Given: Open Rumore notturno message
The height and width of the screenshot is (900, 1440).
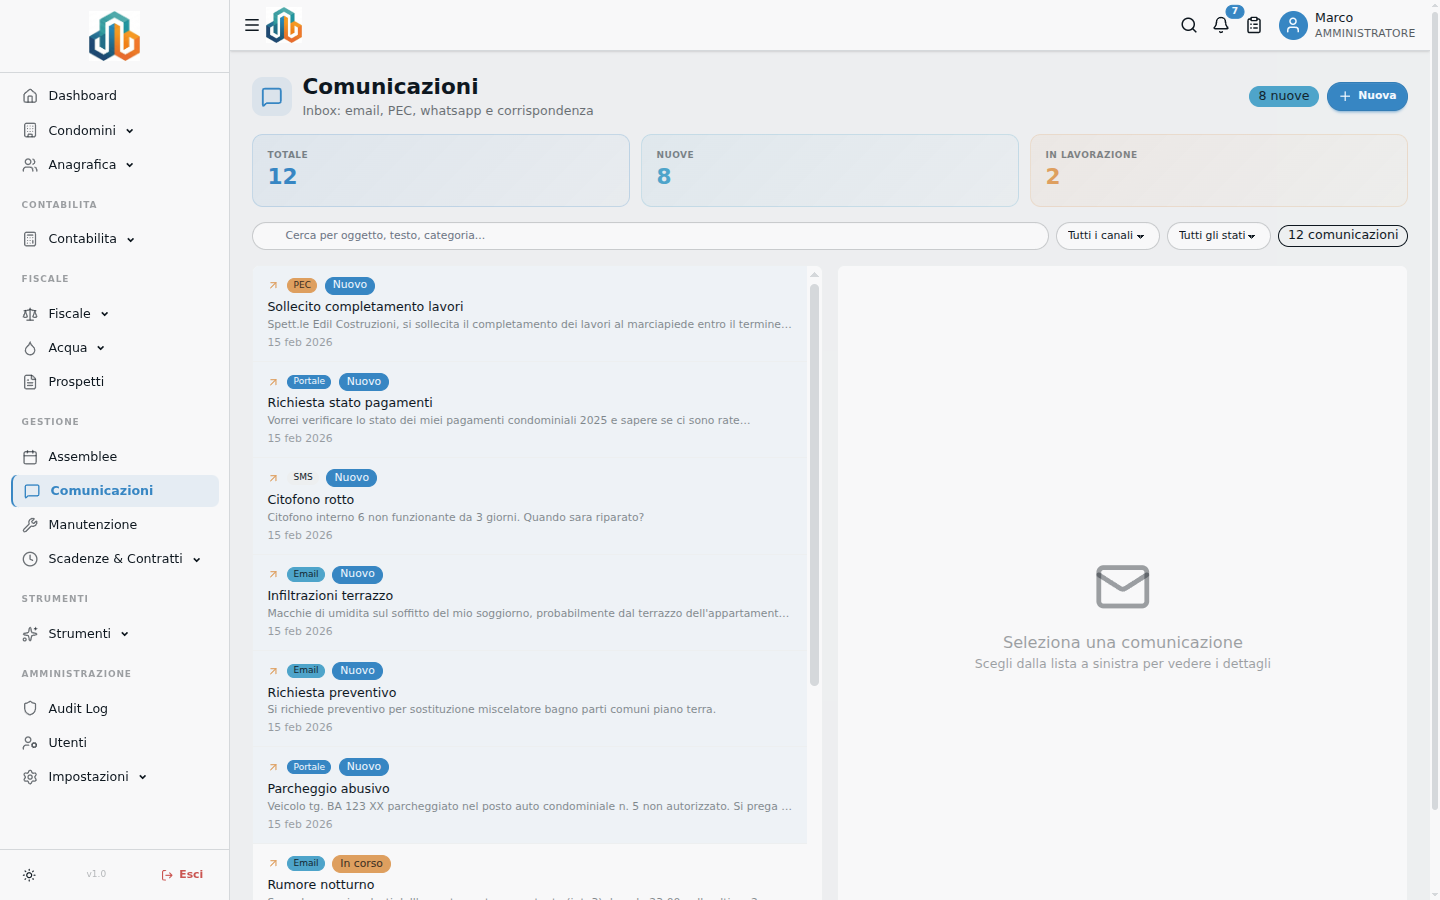Looking at the screenshot, I should point(530,873).
